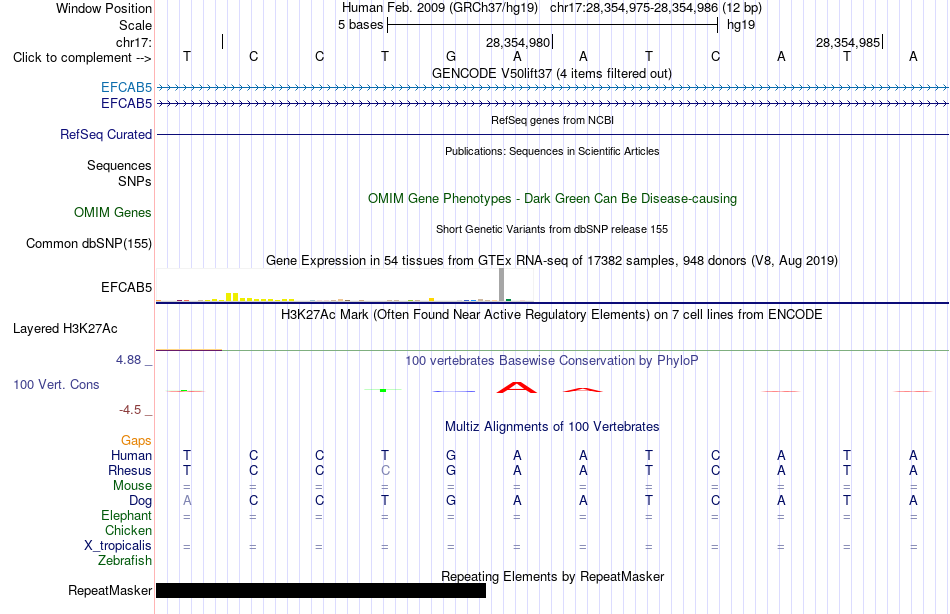Click 'Multiz Alignments of 100 Vertebrates' title
Viewport: 950px width, 614px height.
(x=552, y=427)
